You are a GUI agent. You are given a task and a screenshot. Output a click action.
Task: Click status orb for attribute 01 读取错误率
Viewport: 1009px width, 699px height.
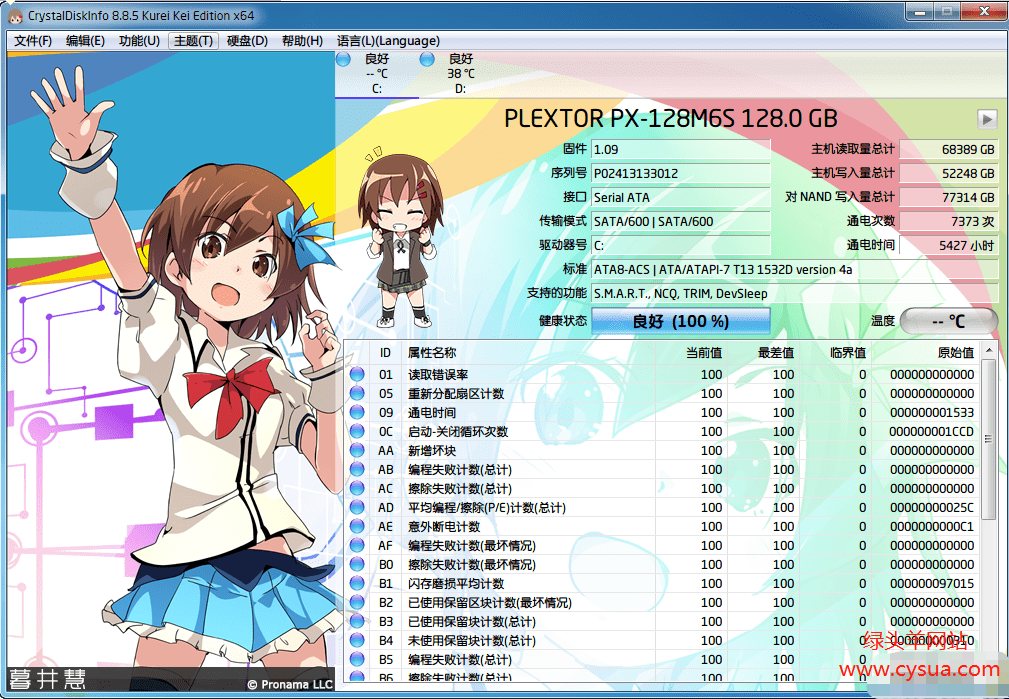(357, 374)
